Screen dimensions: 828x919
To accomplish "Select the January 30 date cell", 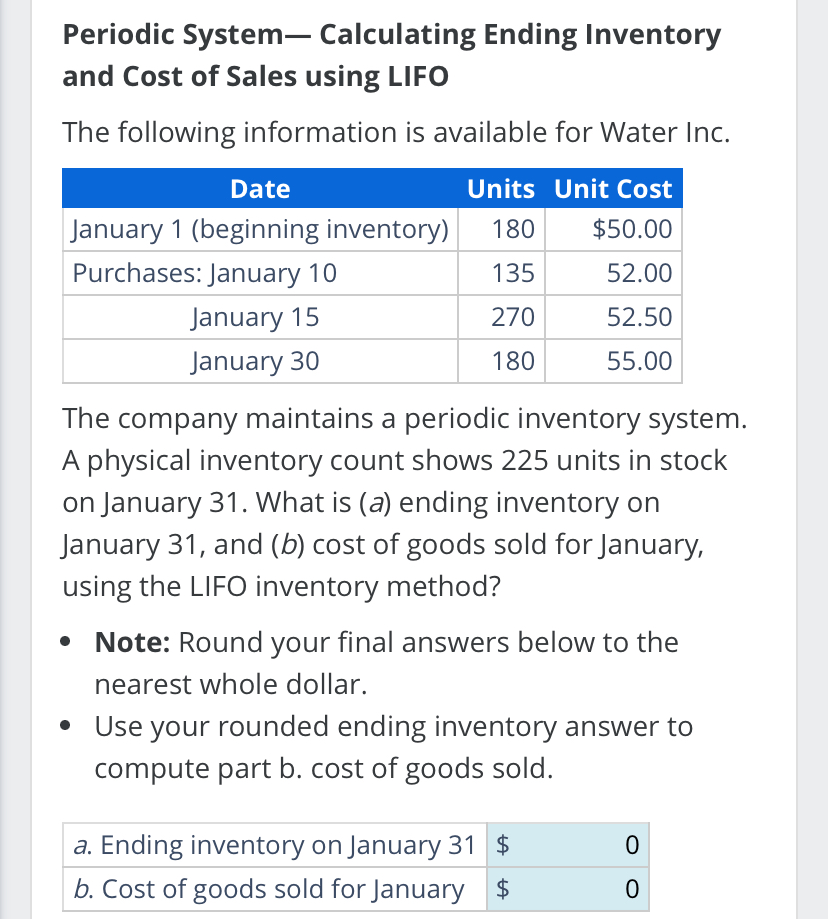I will (255, 361).
